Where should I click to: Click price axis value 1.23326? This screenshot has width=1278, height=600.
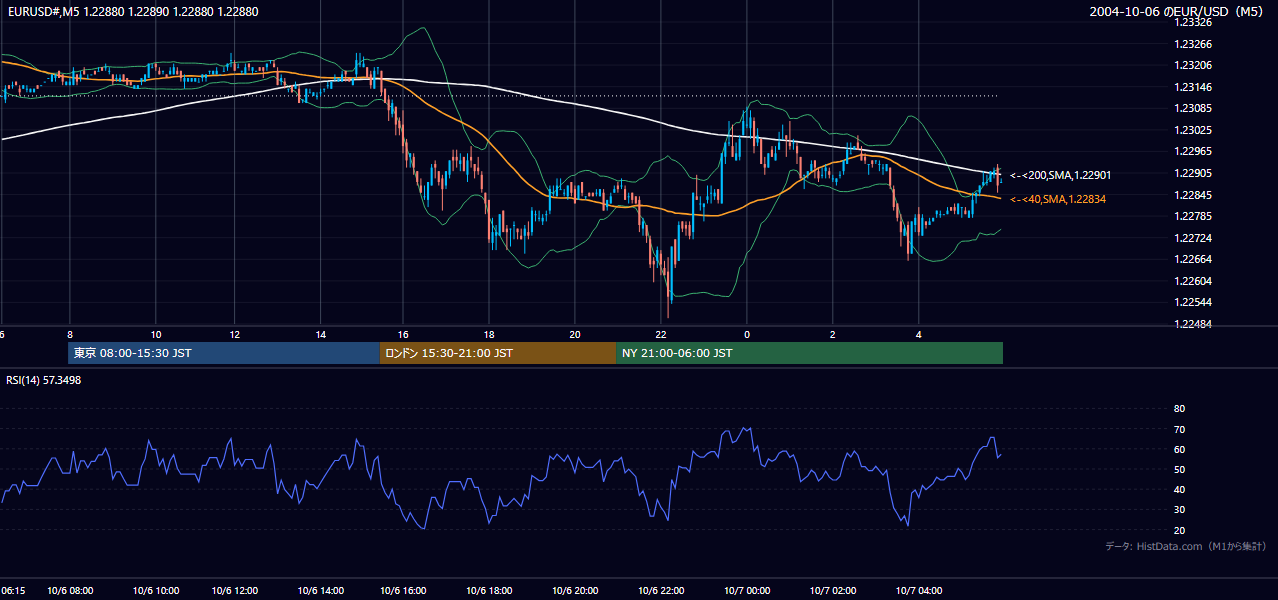tap(1192, 22)
